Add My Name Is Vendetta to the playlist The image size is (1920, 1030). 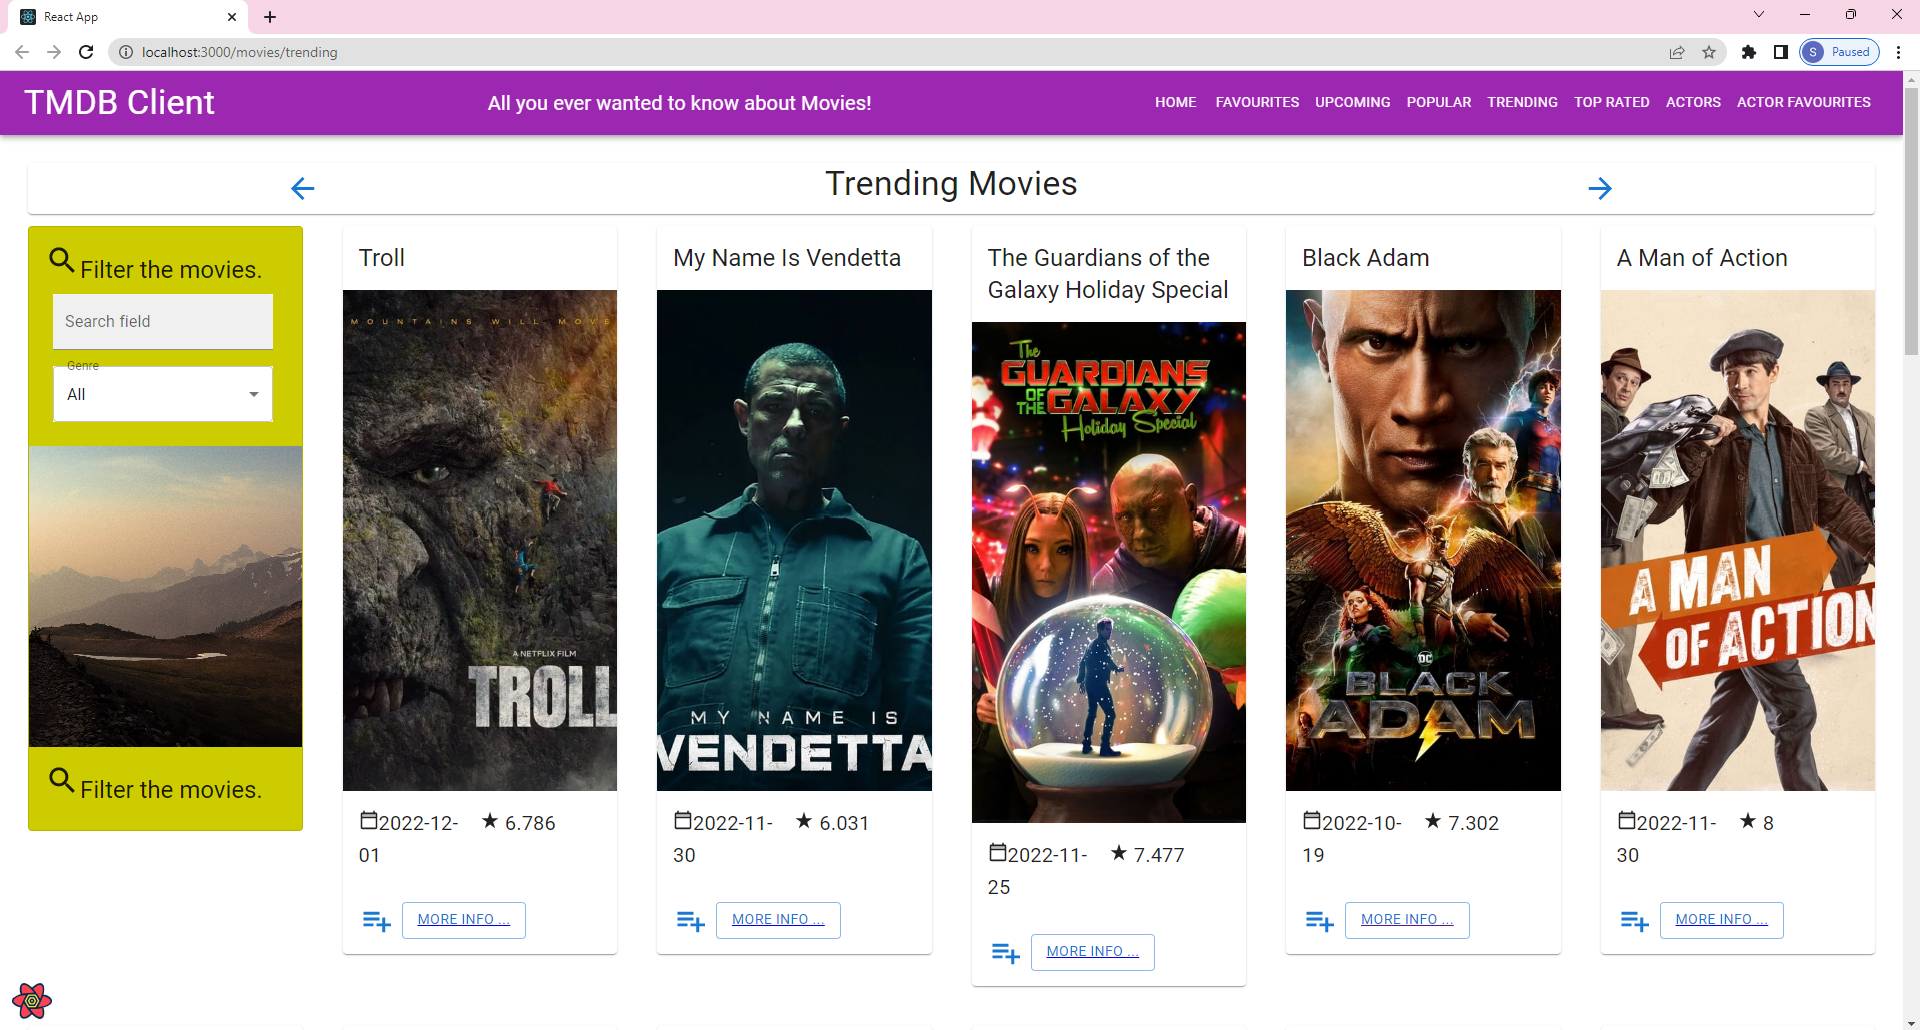click(x=690, y=921)
